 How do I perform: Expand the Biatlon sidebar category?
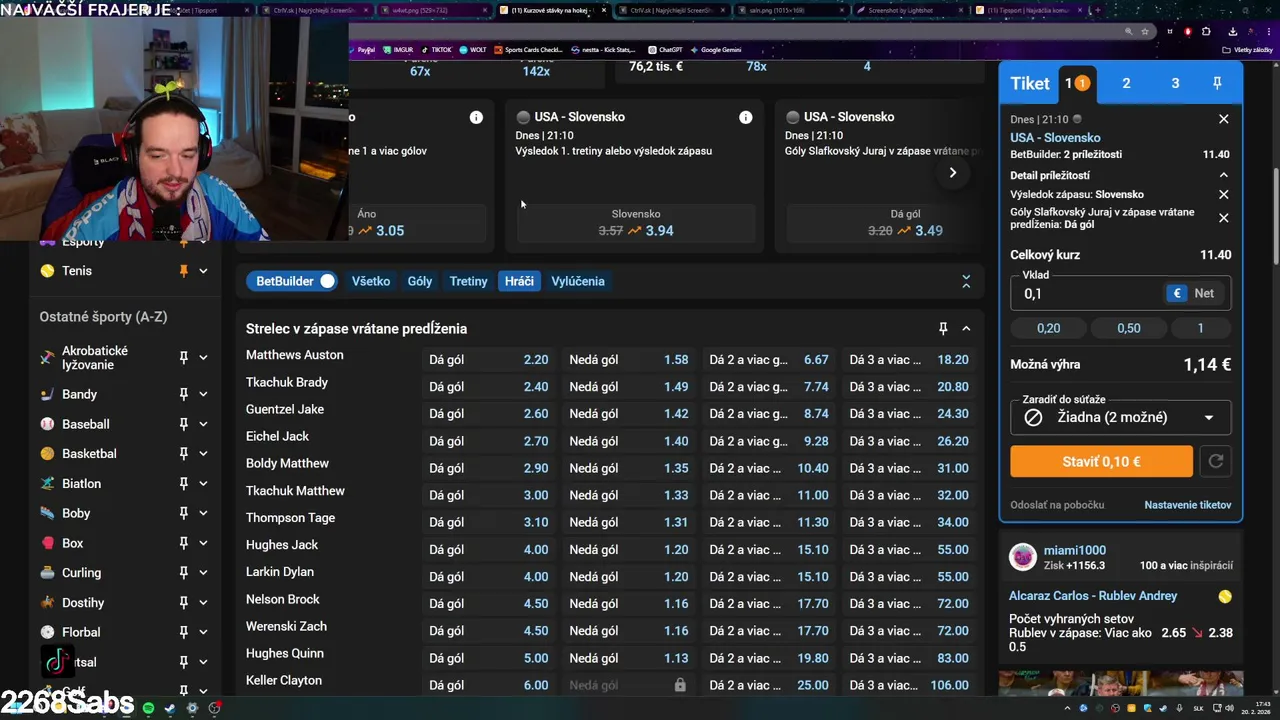pos(203,484)
